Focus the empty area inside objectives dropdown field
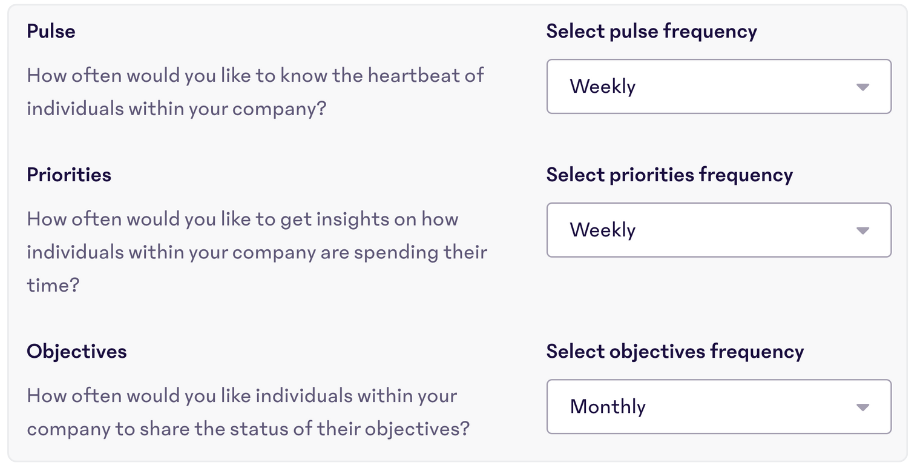This screenshot has height=467, width=915. tap(750, 407)
